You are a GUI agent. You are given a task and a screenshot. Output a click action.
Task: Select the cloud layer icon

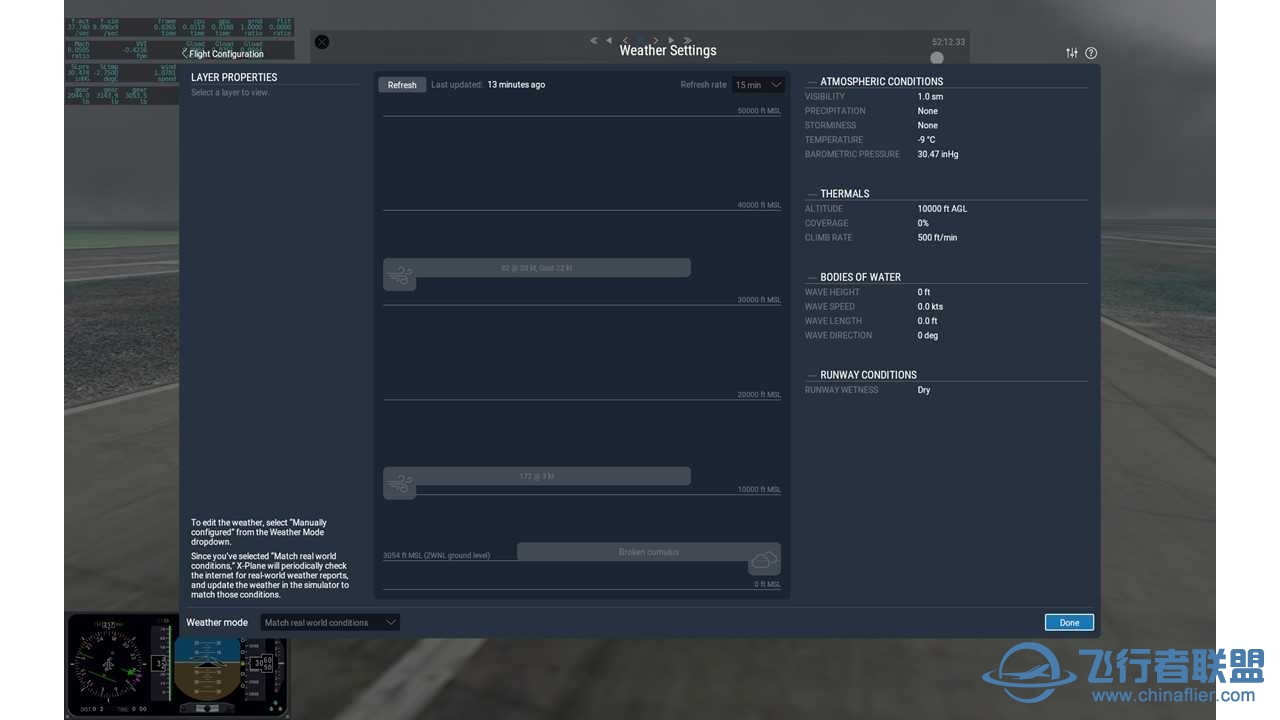tap(765, 560)
